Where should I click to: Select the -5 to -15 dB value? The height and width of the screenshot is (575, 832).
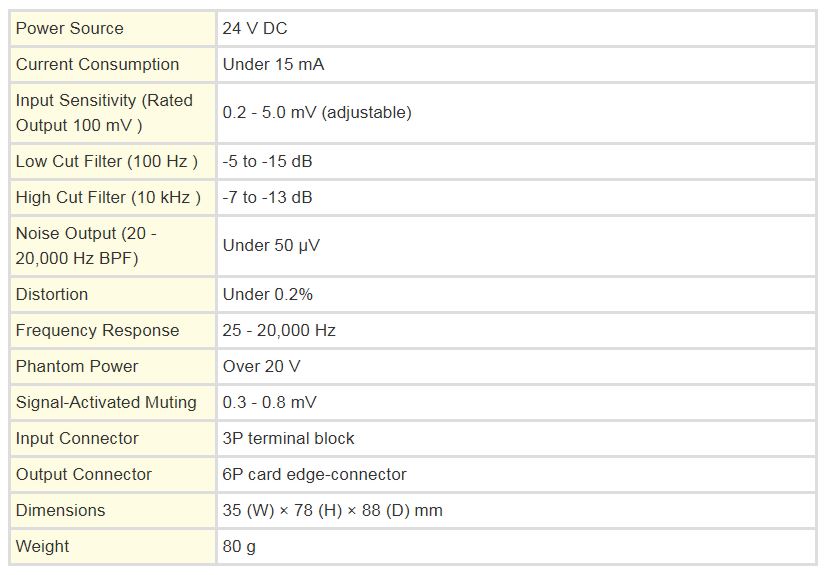[267, 161]
